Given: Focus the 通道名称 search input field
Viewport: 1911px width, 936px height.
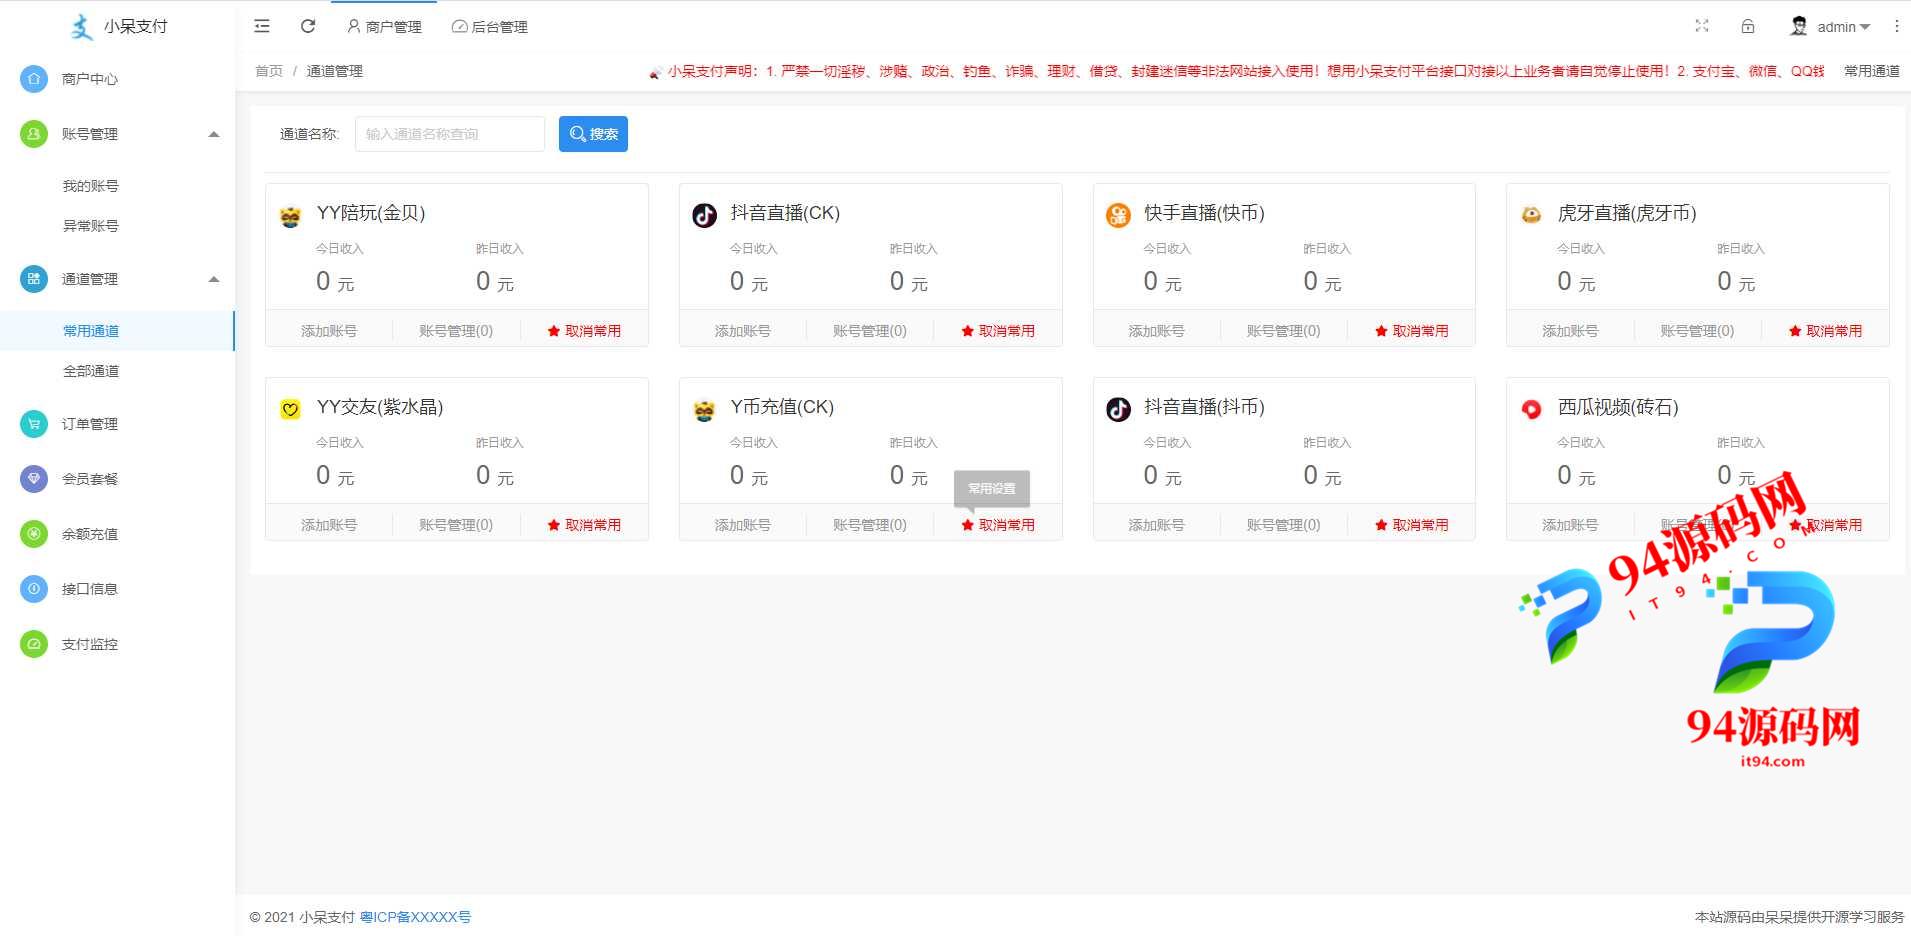Looking at the screenshot, I should pos(450,134).
